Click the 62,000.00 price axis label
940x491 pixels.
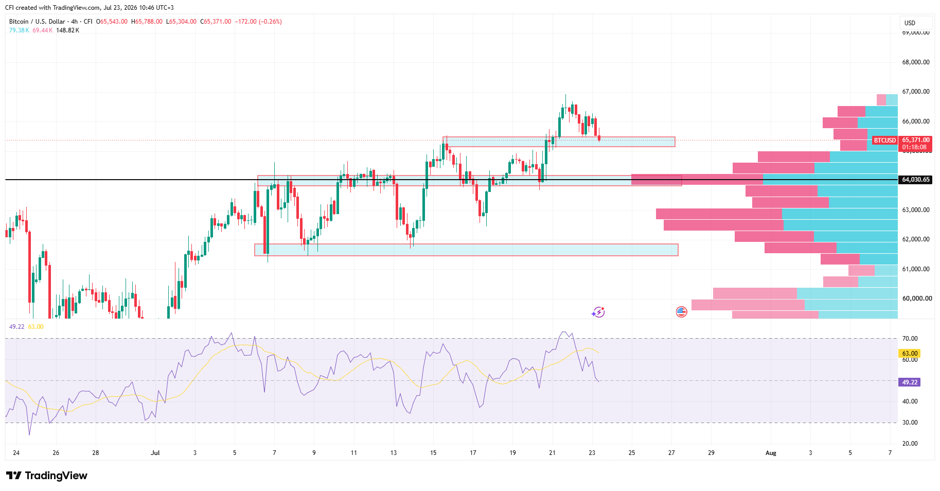(916, 239)
